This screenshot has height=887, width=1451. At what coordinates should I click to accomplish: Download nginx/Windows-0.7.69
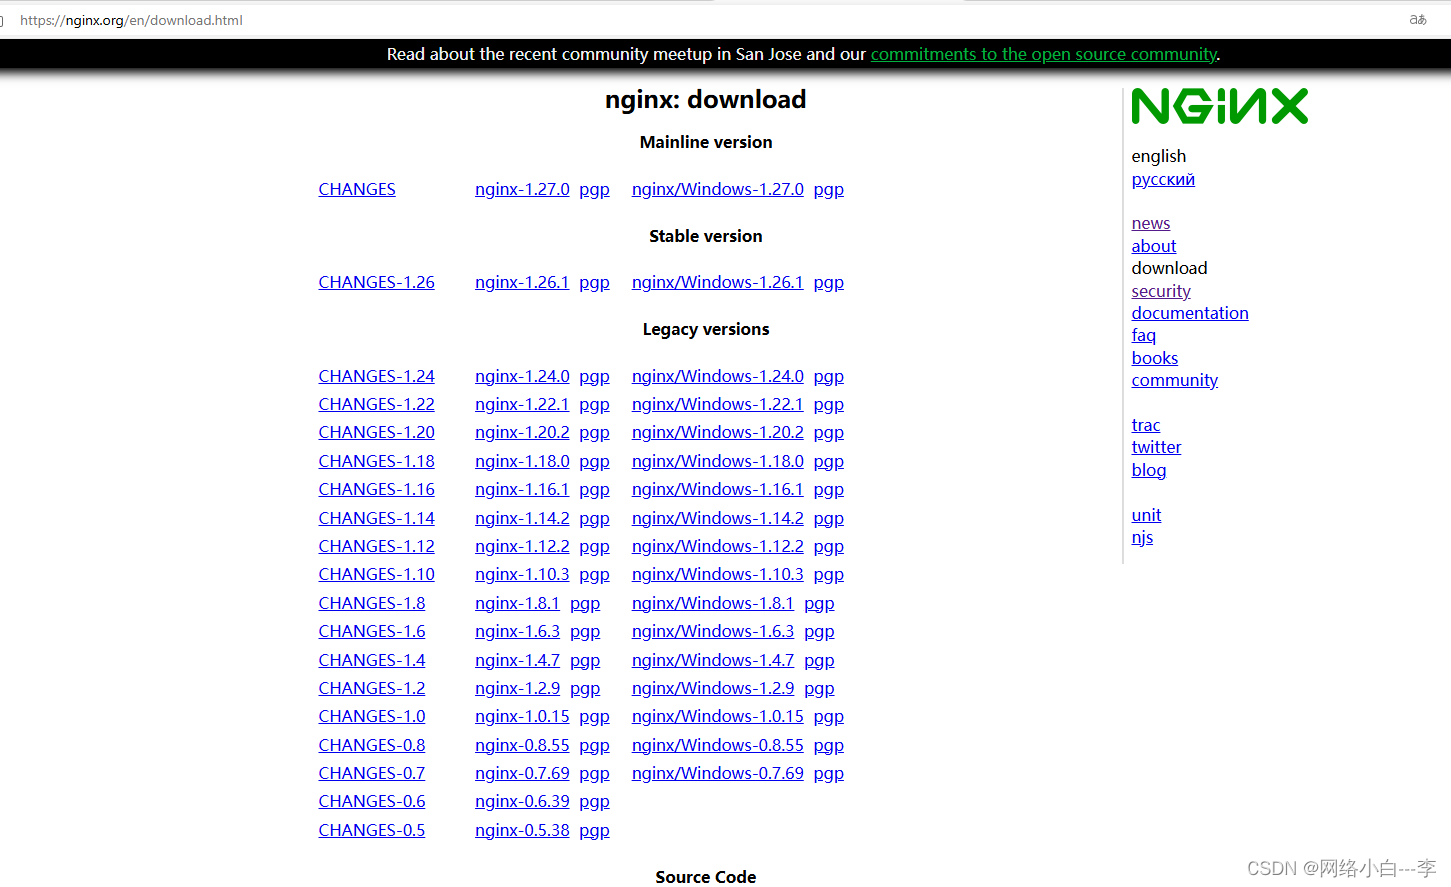(717, 773)
